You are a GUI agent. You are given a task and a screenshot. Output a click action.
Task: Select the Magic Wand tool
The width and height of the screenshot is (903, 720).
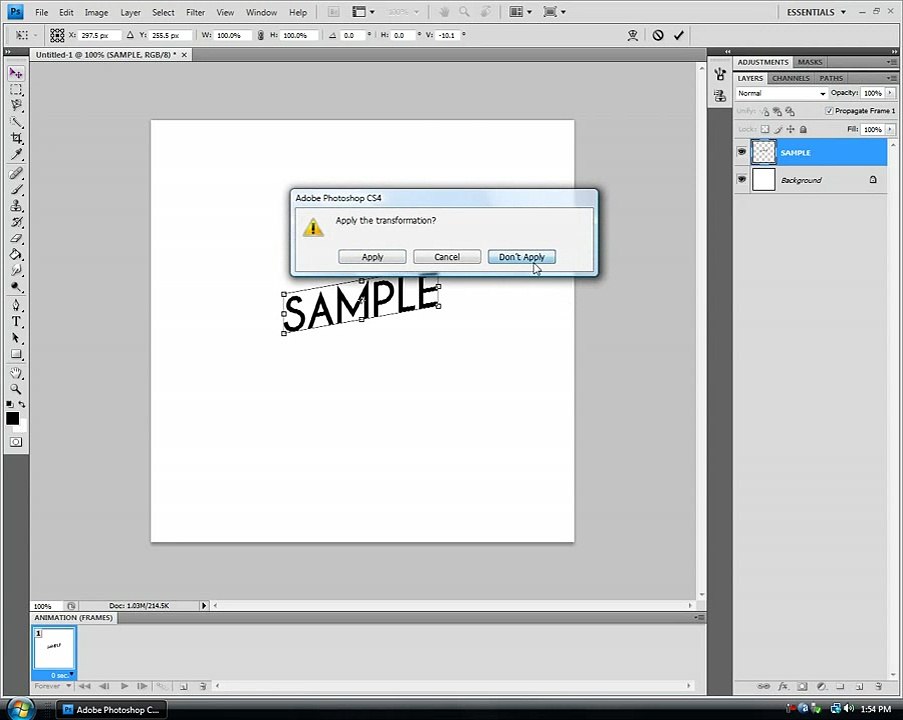[x=16, y=122]
